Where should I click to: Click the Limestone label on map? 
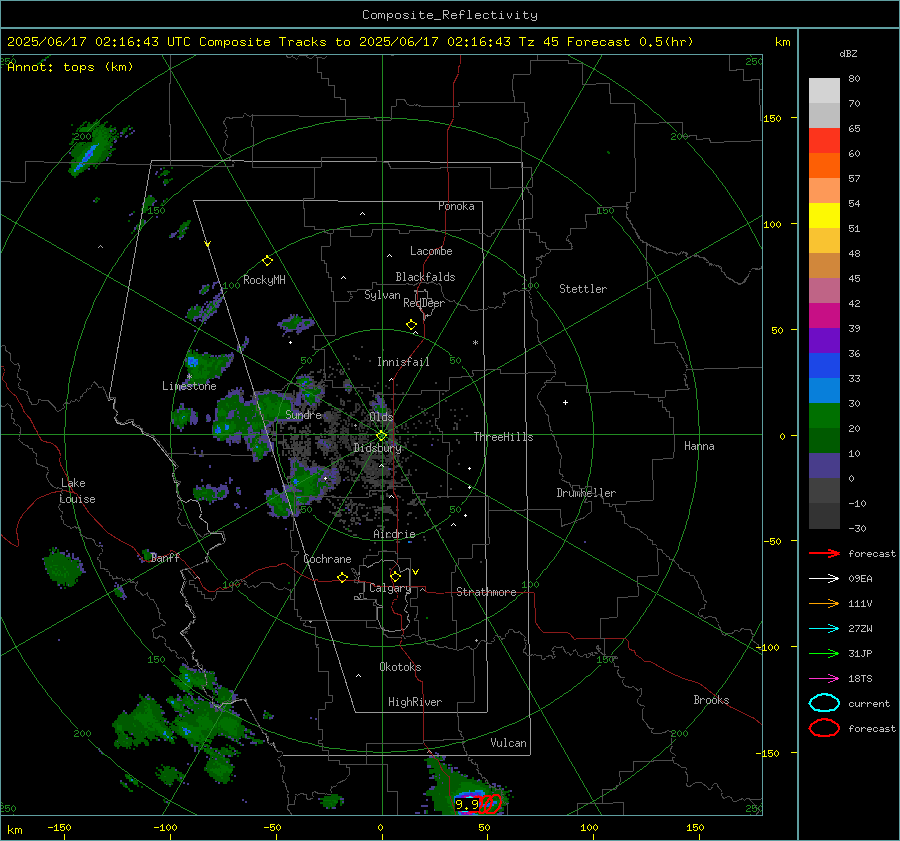pyautogui.click(x=189, y=386)
